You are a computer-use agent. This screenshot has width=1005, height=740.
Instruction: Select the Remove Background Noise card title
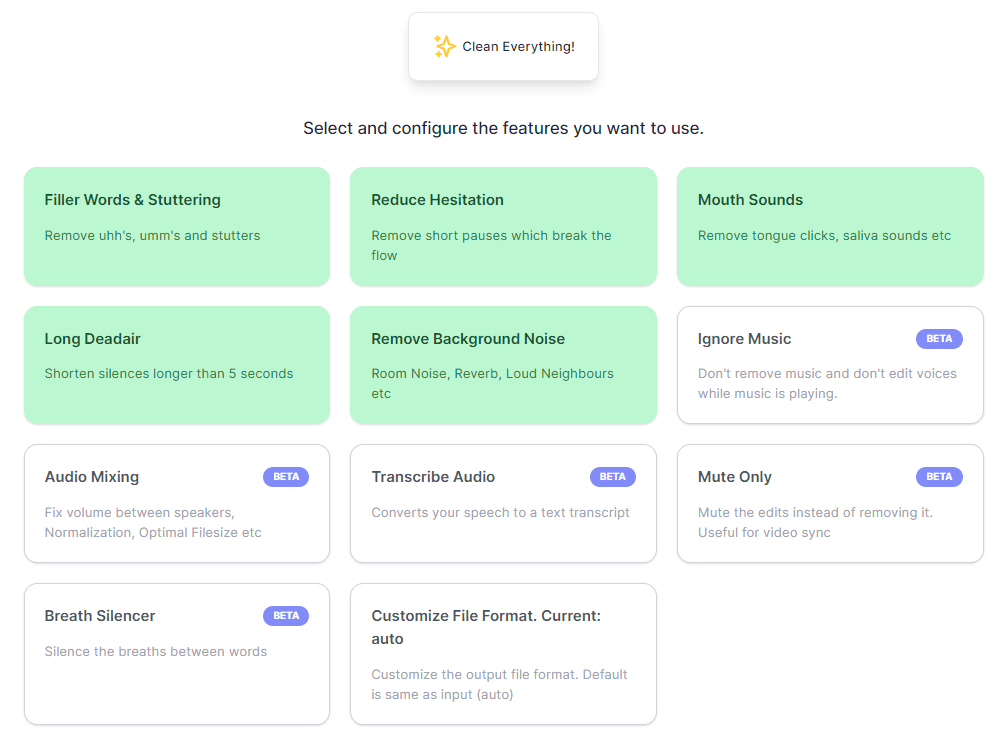click(467, 339)
